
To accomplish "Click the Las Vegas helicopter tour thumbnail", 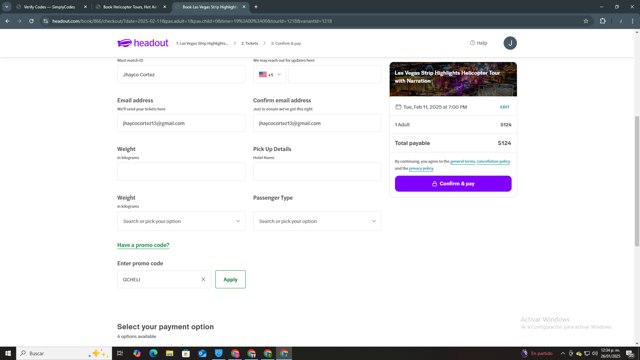I will click(453, 79).
